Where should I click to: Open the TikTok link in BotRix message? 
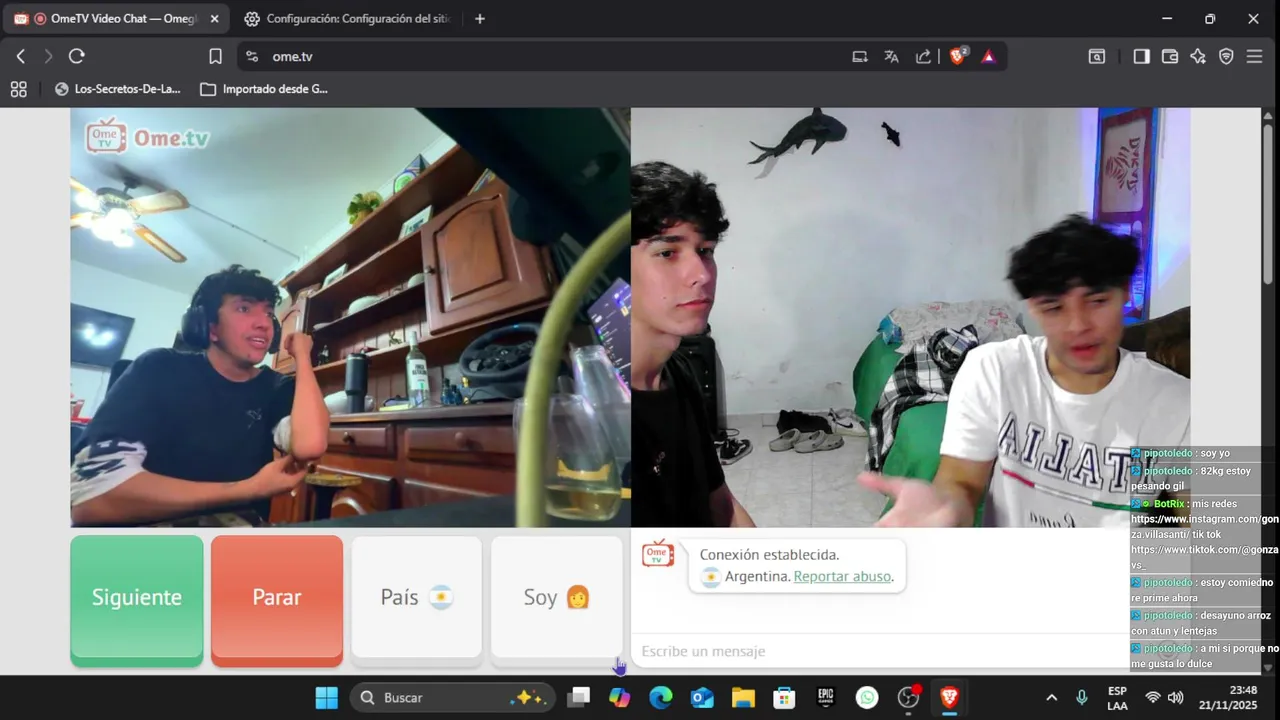pos(1205,557)
